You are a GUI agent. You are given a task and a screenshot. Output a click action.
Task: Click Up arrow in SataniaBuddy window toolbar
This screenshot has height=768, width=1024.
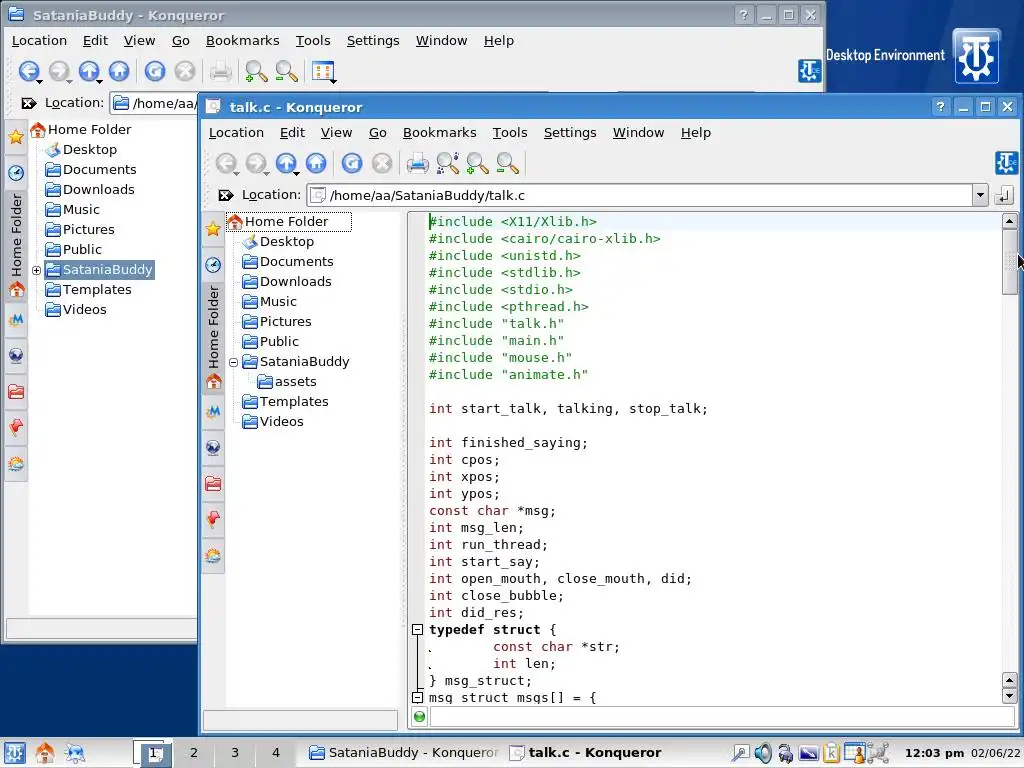[89, 71]
